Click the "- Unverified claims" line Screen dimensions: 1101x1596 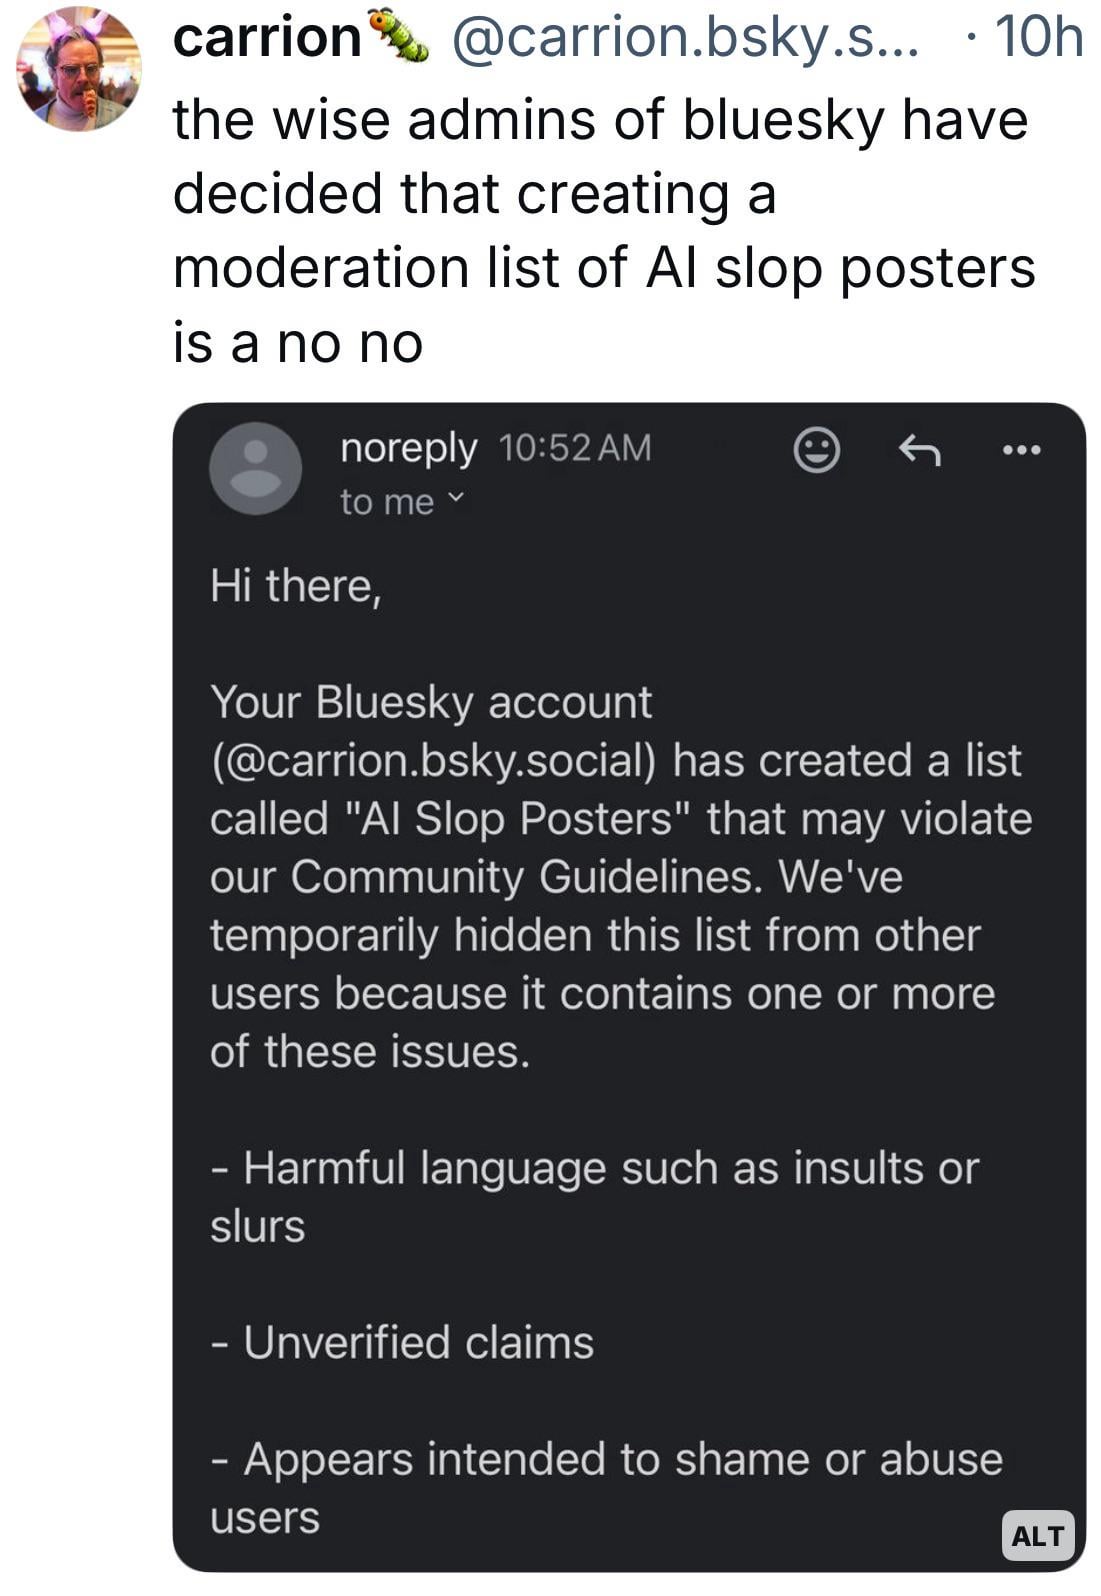[404, 1343]
